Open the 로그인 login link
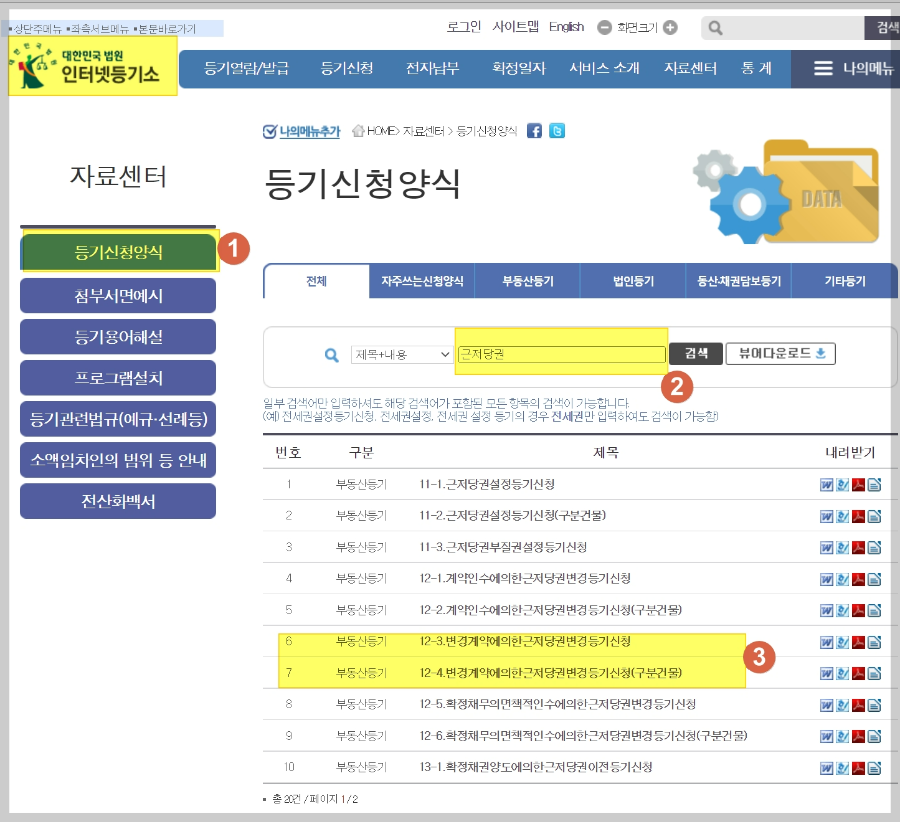The image size is (900, 822). tap(463, 27)
